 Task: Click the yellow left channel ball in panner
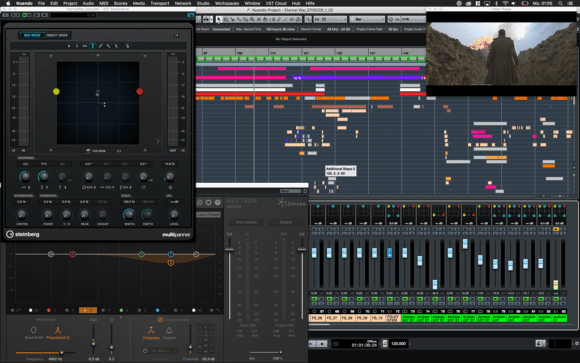point(56,91)
